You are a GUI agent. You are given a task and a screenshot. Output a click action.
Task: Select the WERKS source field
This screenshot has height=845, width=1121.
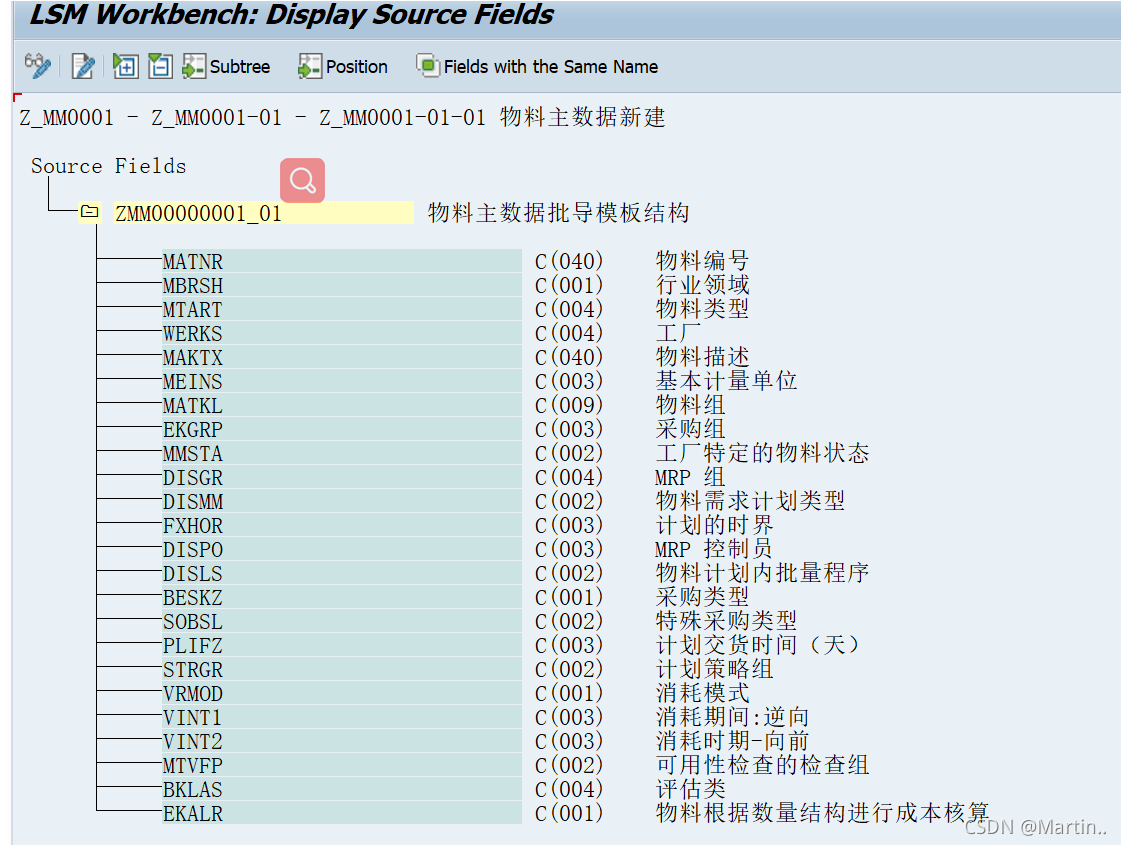[x=342, y=333]
